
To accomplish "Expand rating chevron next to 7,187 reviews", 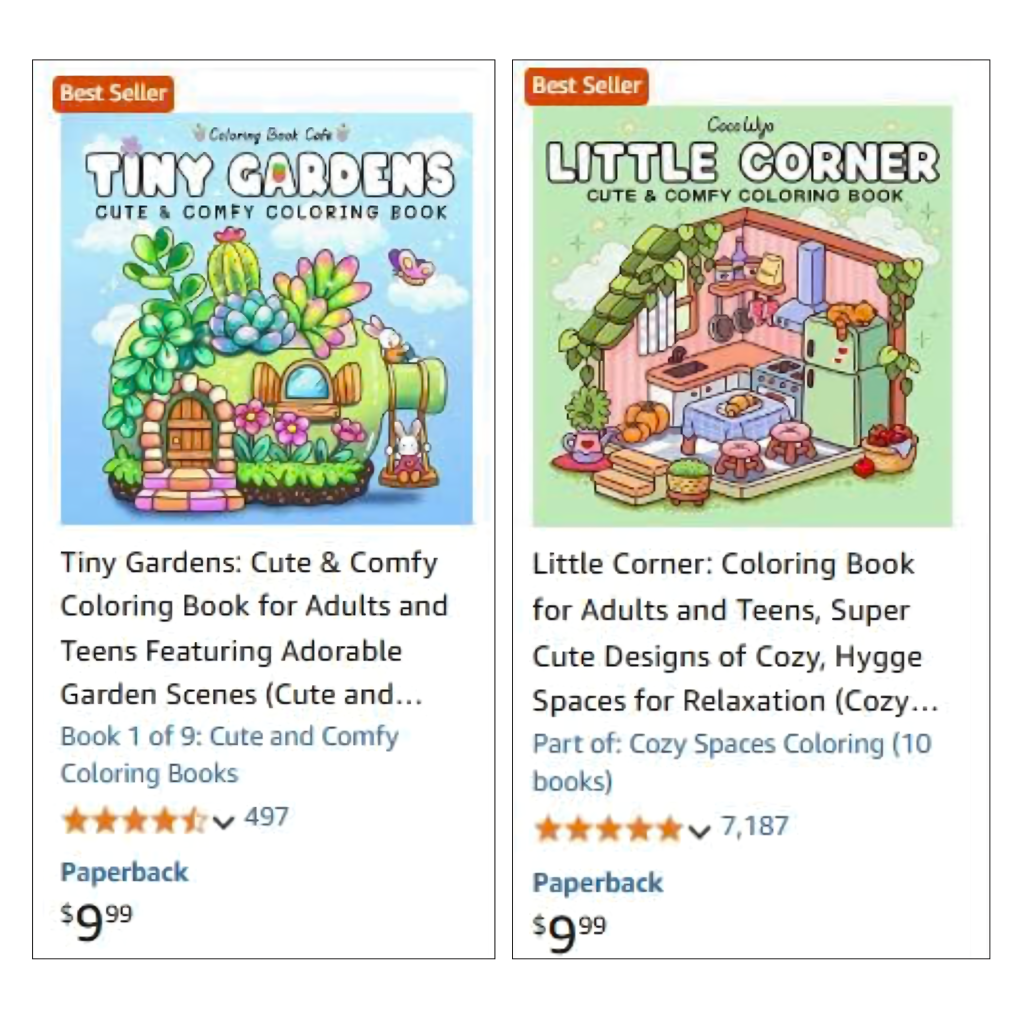I will tap(699, 831).
